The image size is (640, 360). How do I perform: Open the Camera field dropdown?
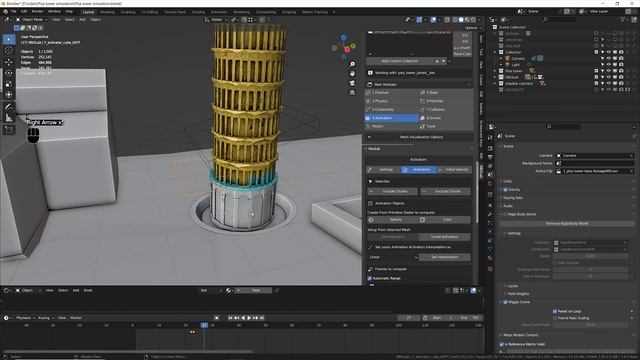595,156
